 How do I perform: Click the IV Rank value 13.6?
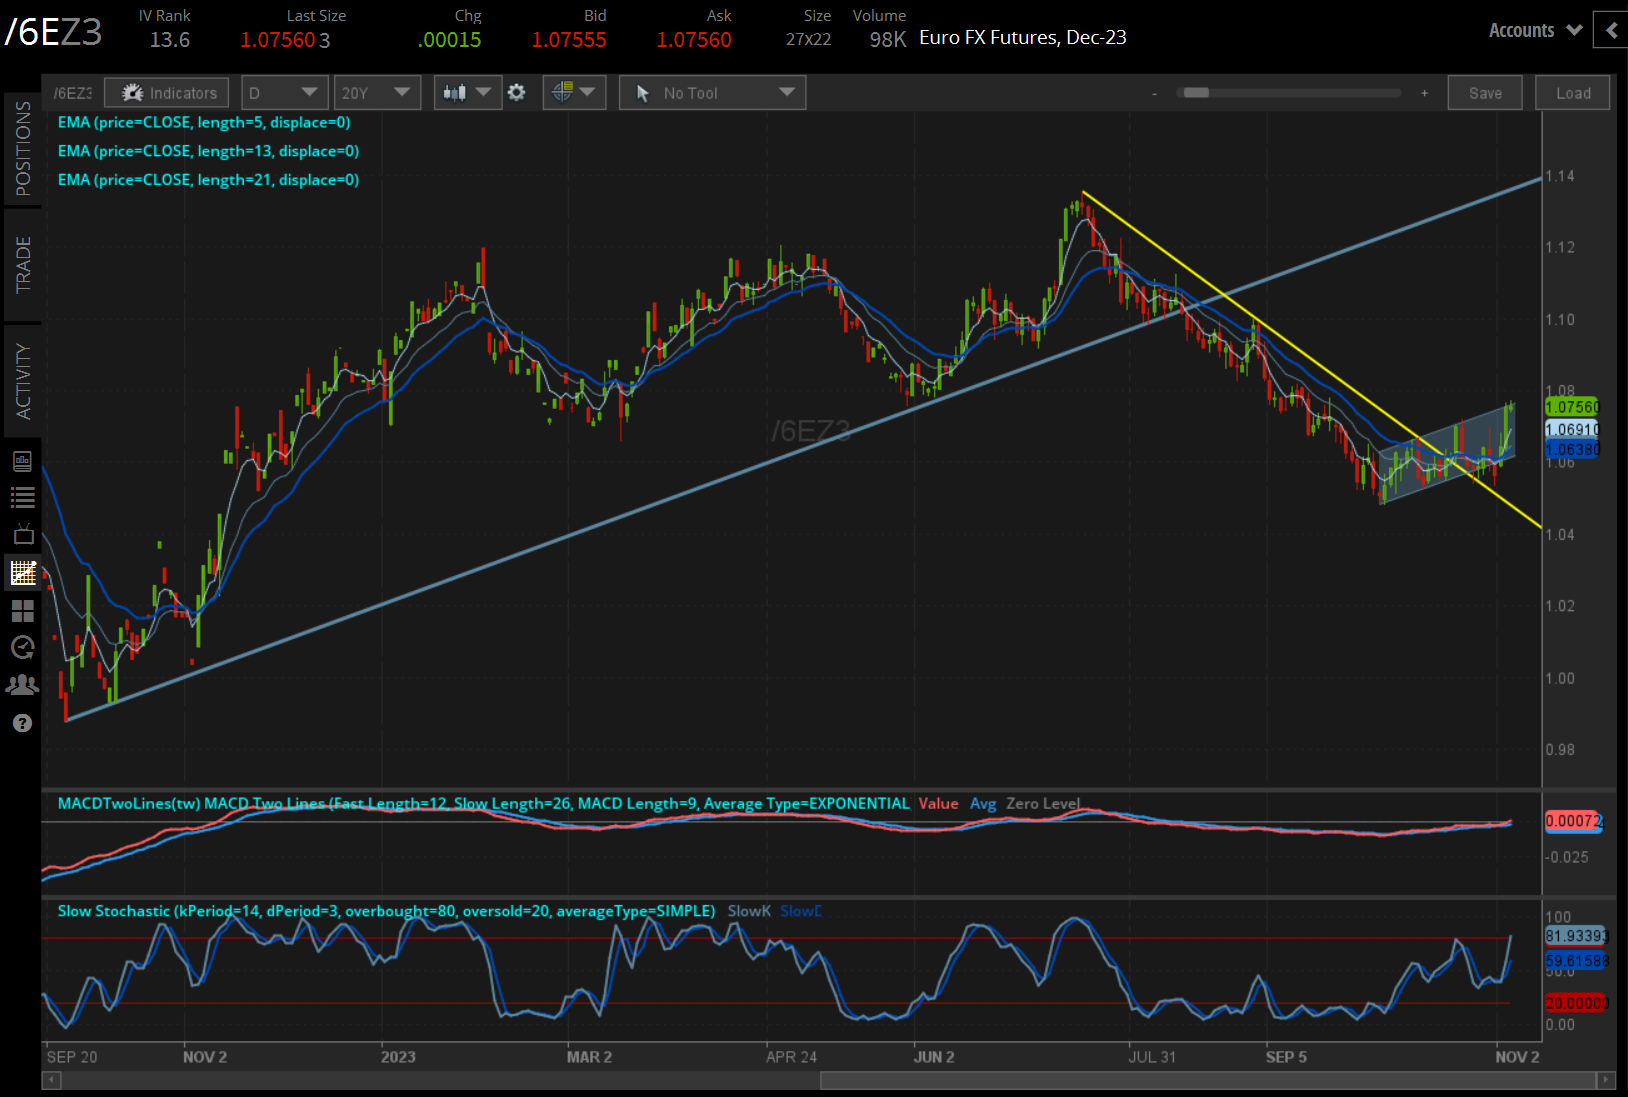pos(170,40)
